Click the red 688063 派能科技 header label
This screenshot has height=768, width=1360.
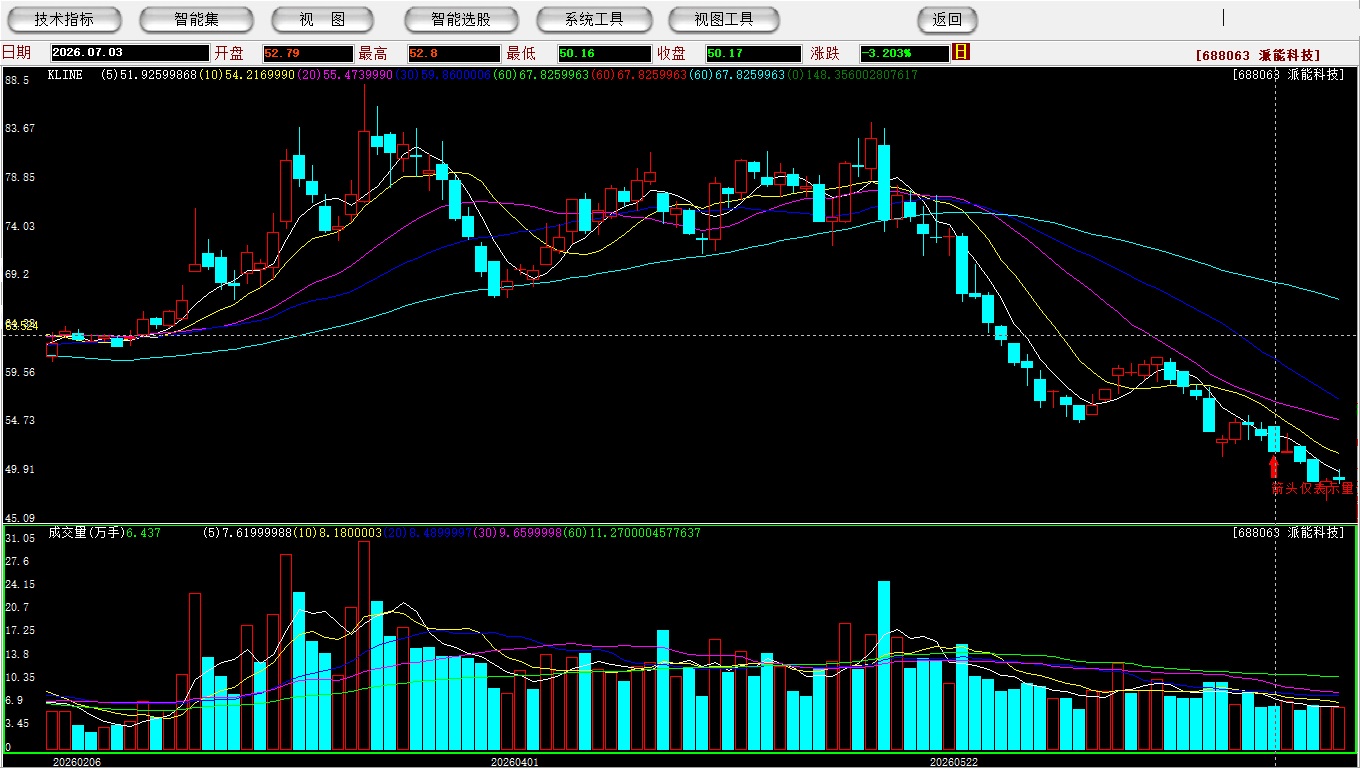click(1258, 56)
